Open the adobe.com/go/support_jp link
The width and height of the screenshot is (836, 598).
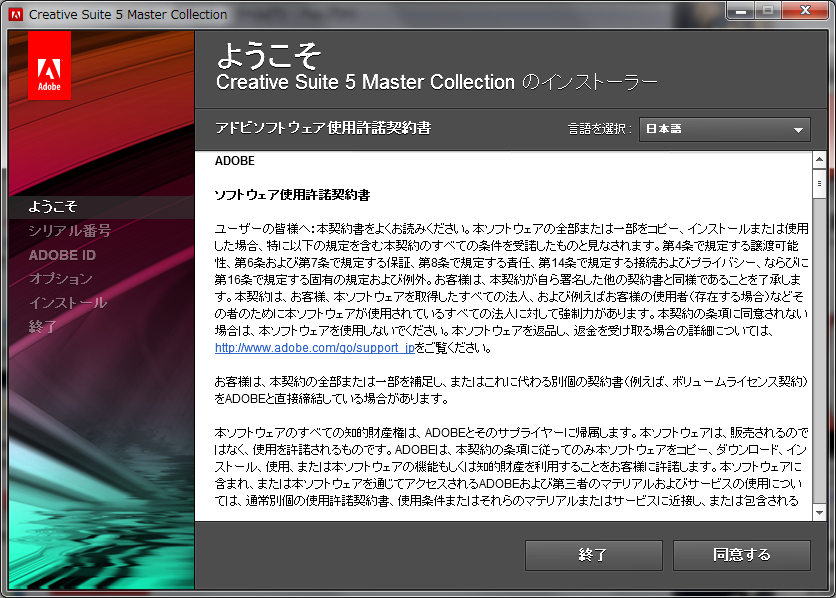pos(315,348)
